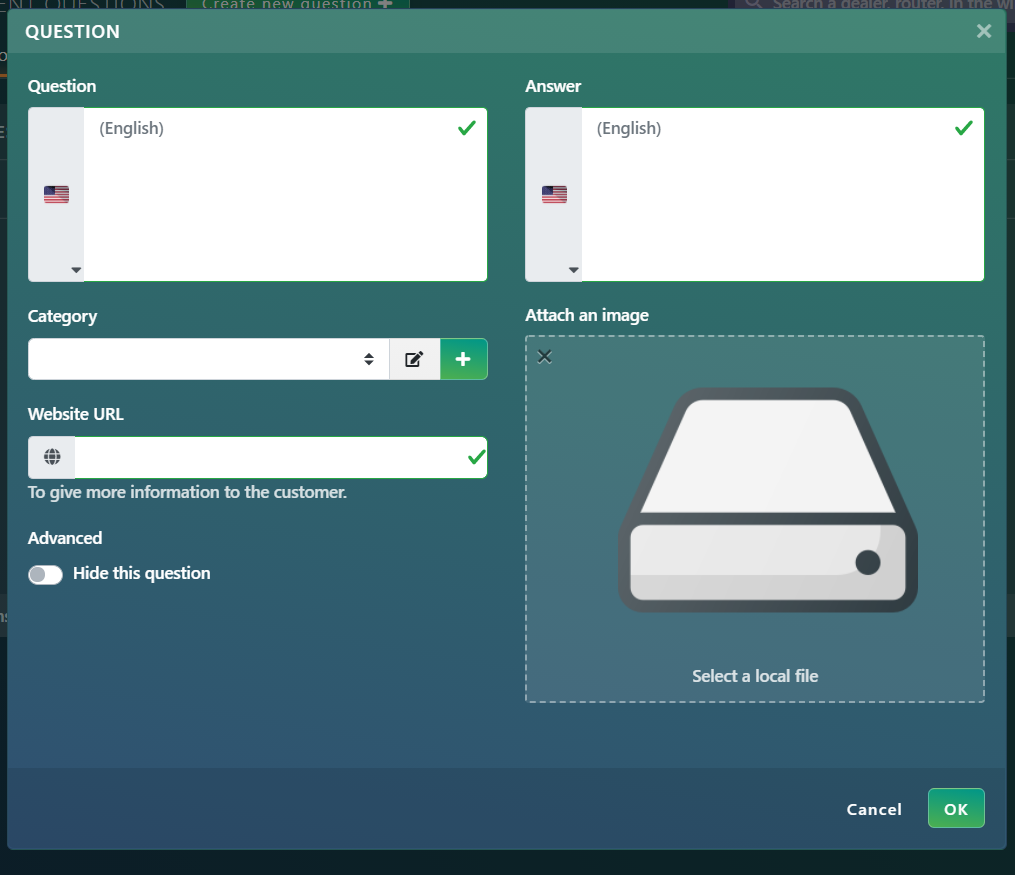
Task: Focus the Website URL input field
Action: coord(281,458)
